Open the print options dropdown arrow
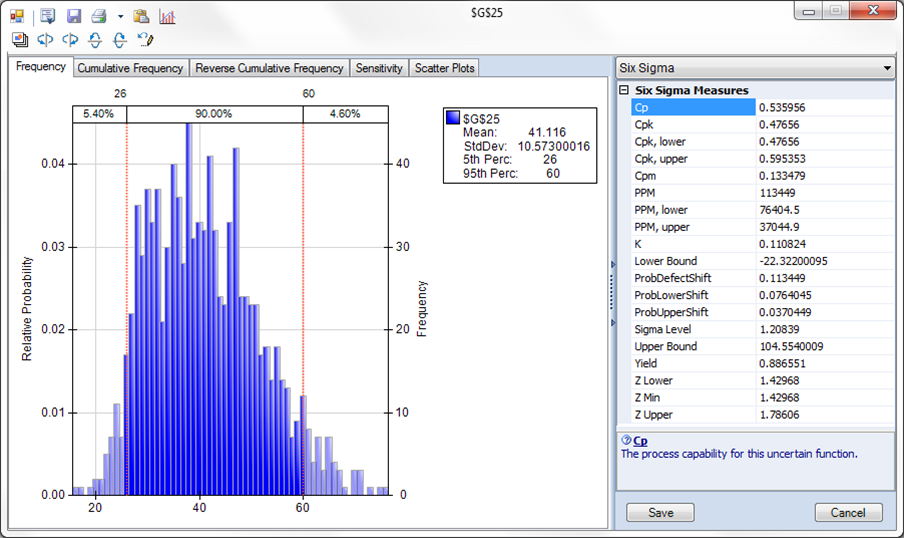The height and width of the screenshot is (538, 904). (x=120, y=17)
